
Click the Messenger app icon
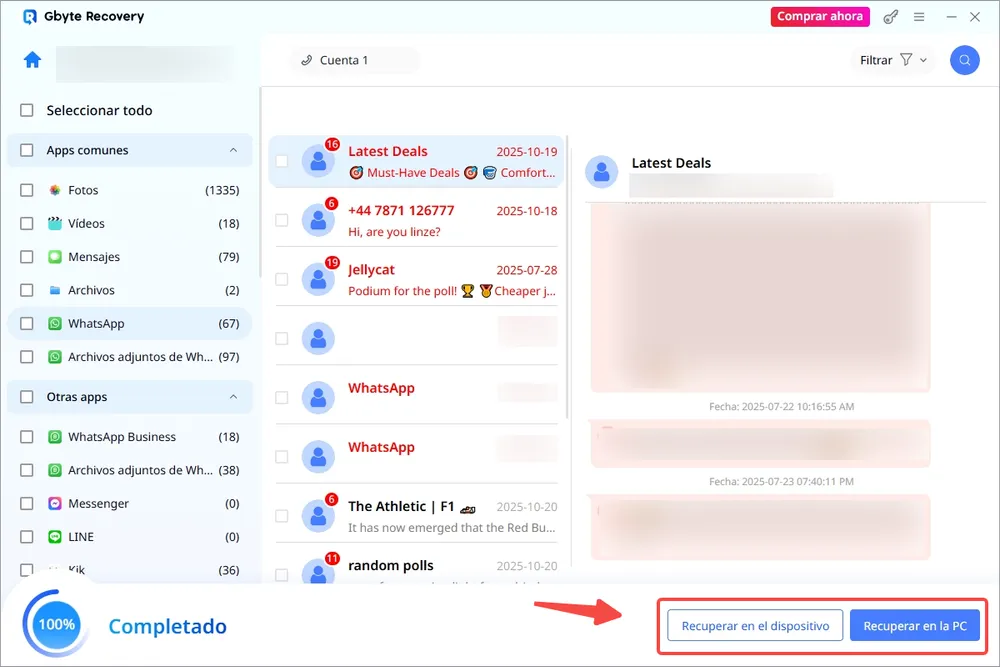click(56, 503)
